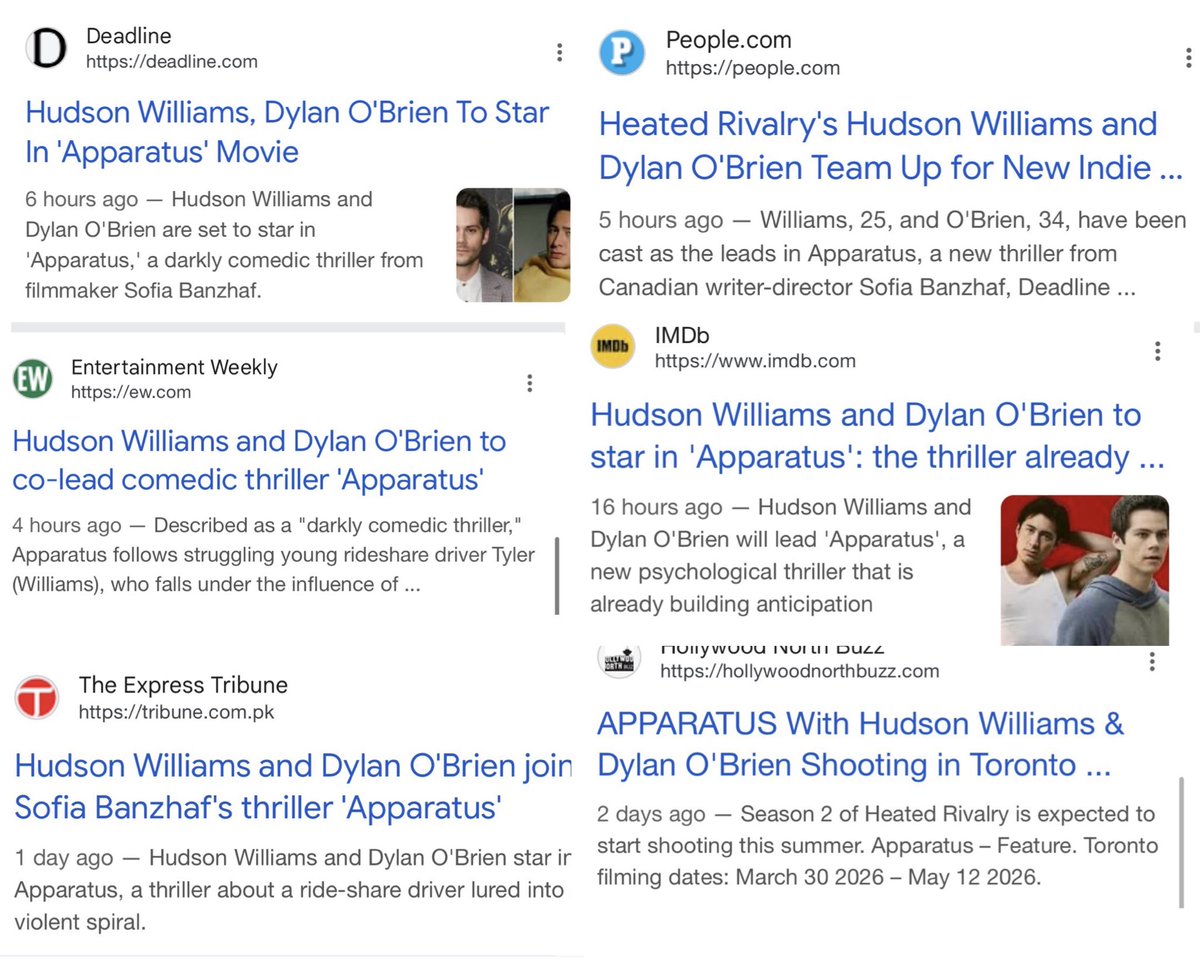Open three-dot menu for Entertainment Weekly result
The image size is (1200, 967).
tap(529, 383)
